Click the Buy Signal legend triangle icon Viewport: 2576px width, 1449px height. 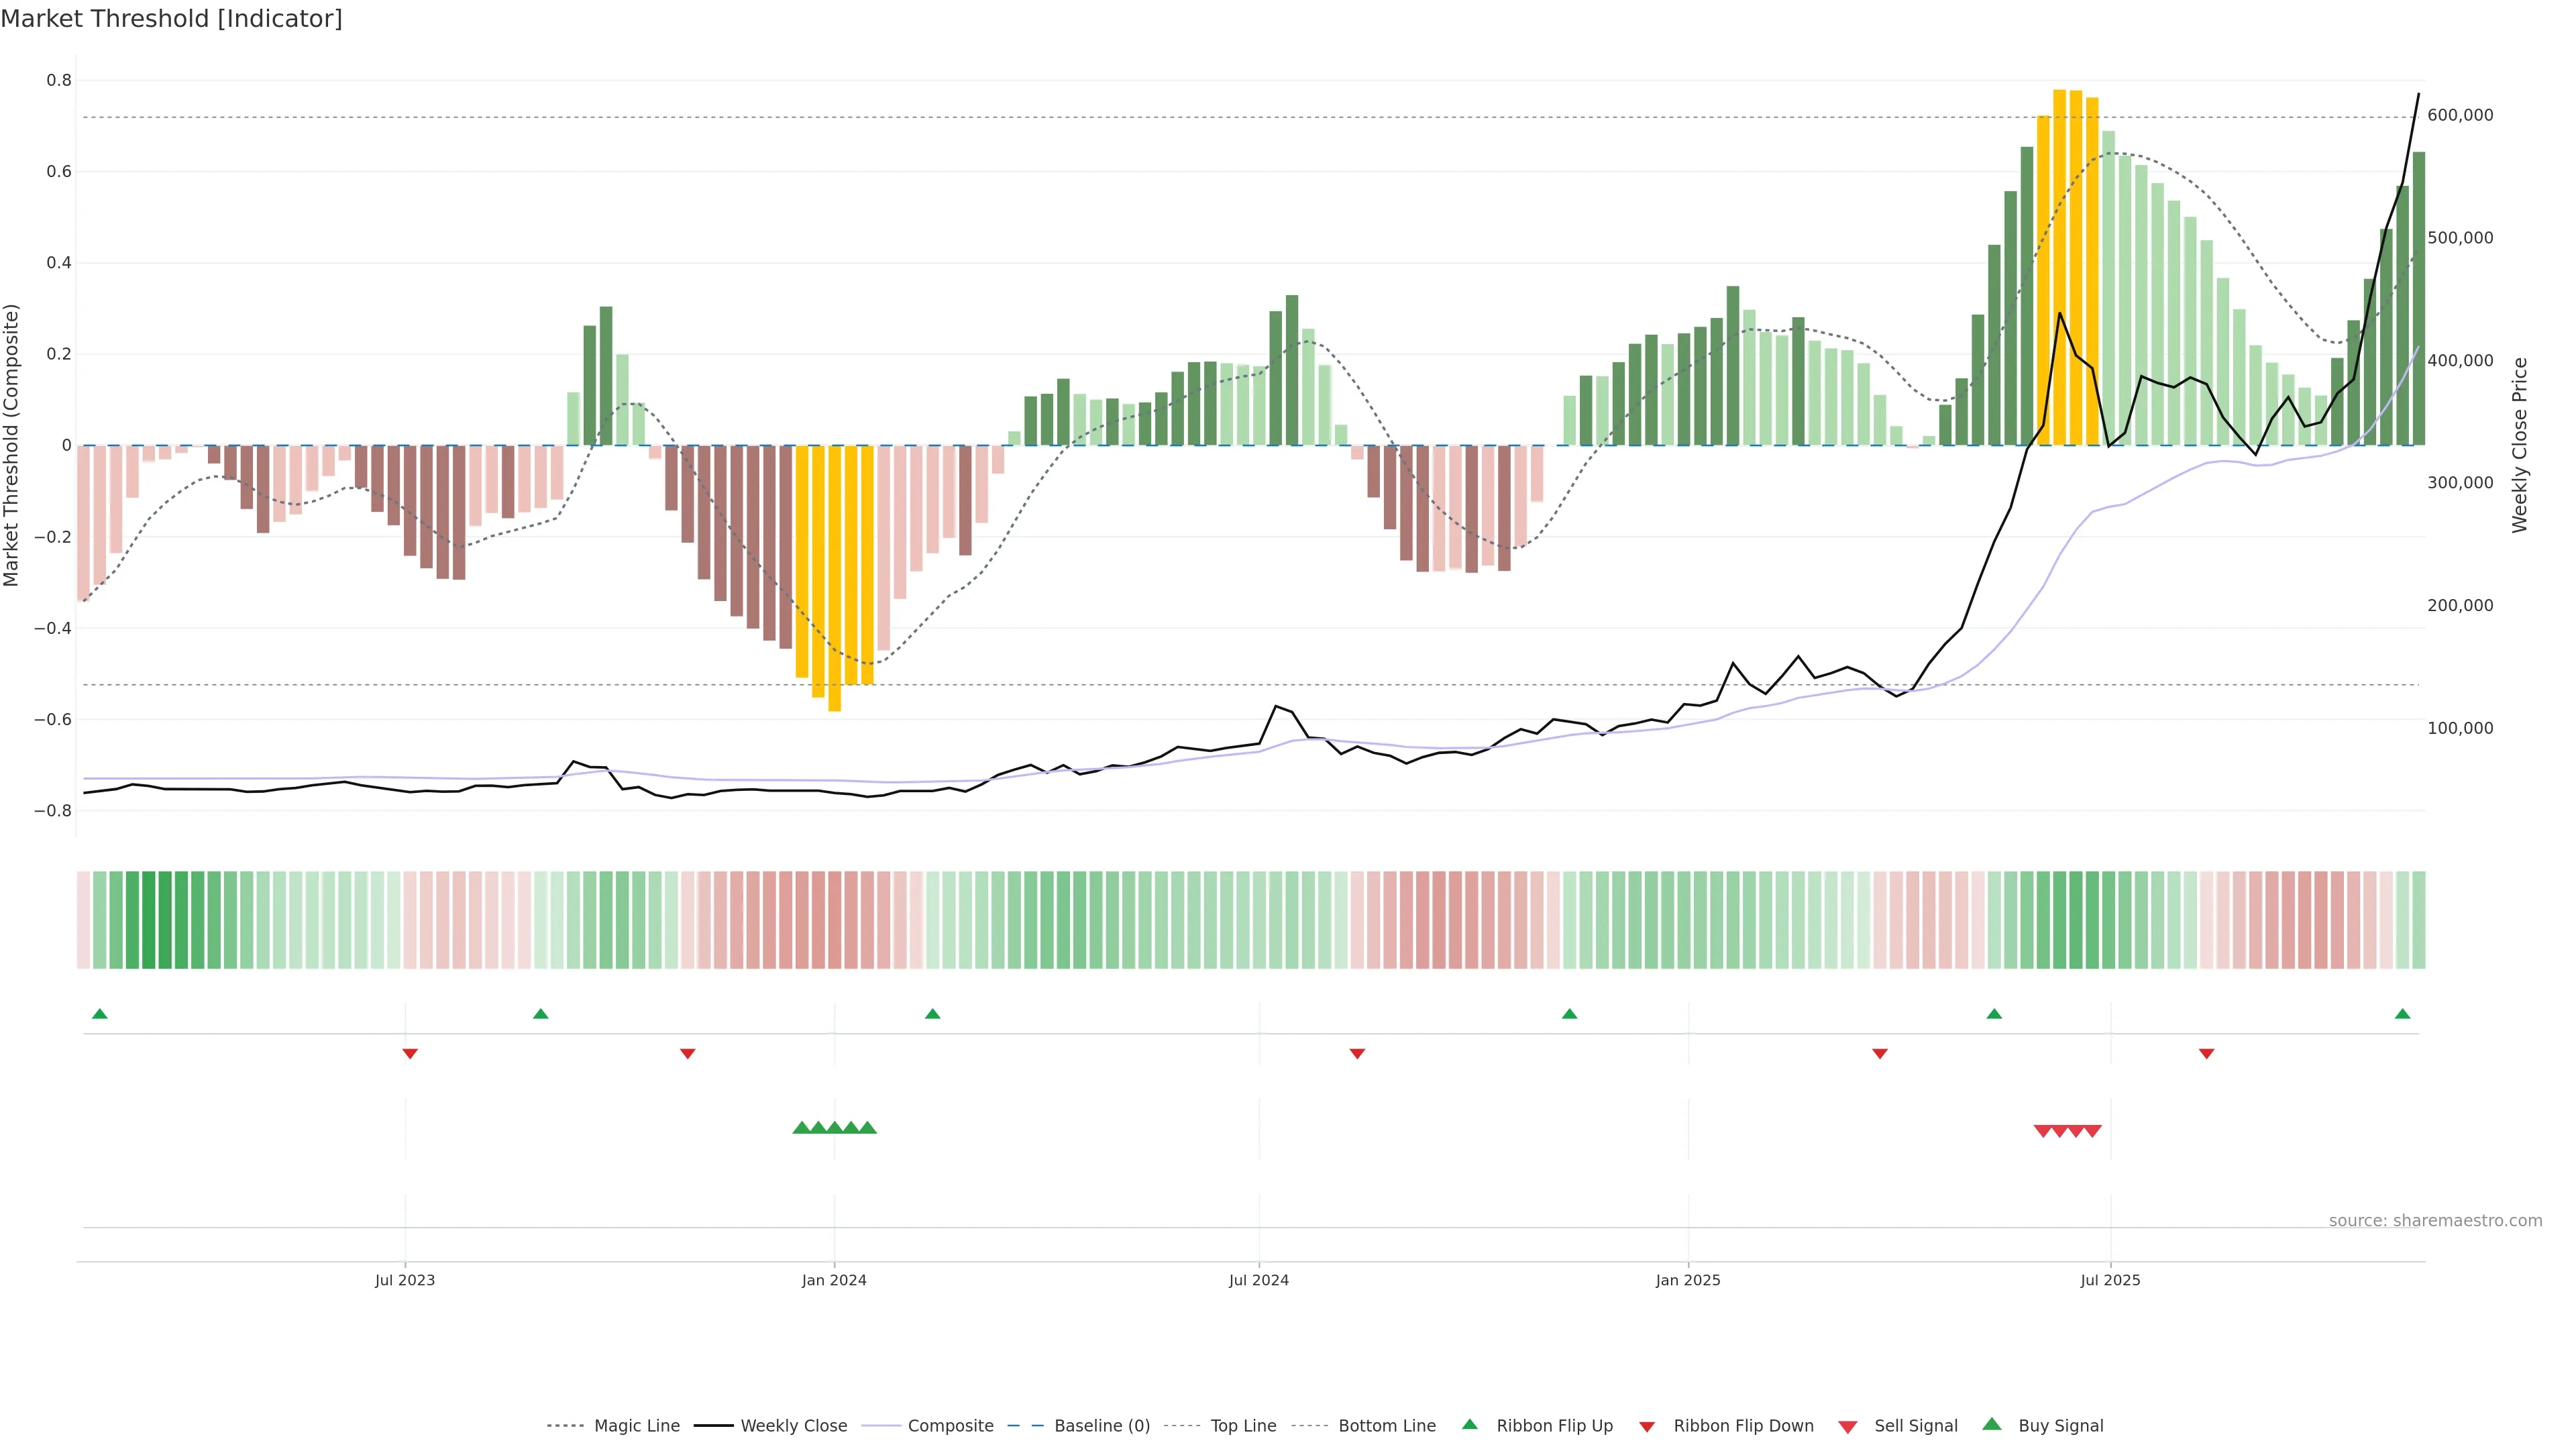[1992, 1425]
